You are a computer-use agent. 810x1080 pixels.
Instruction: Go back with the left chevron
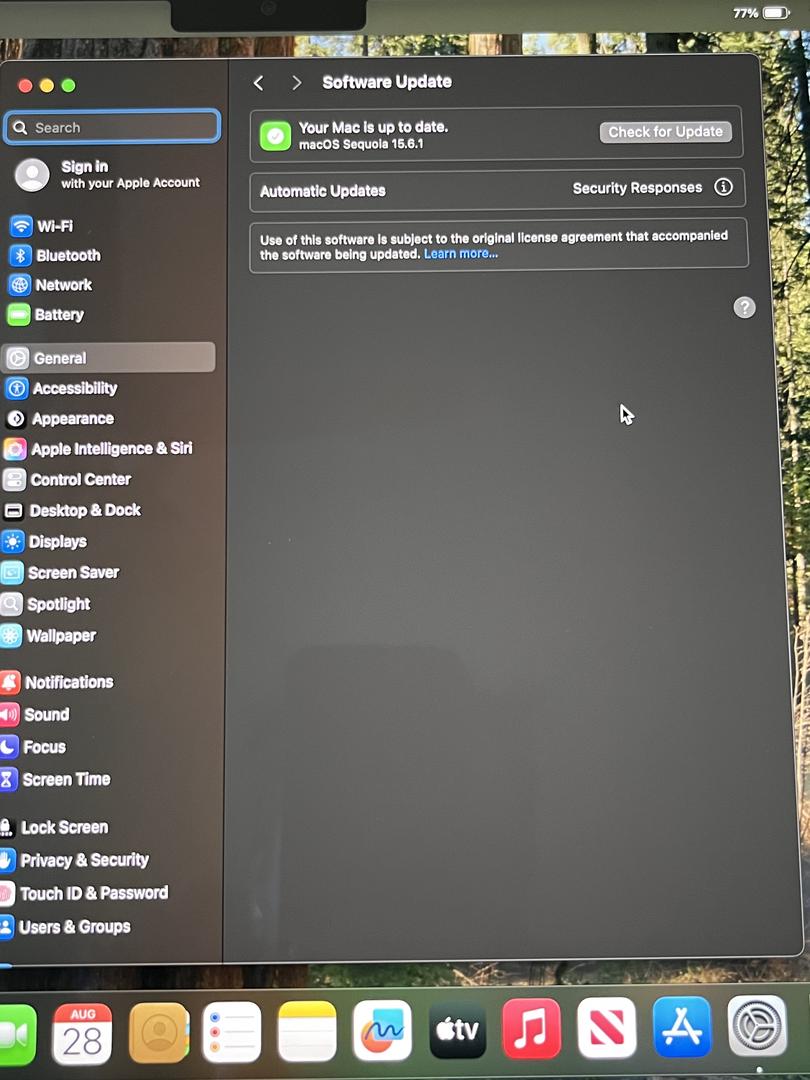(x=259, y=83)
